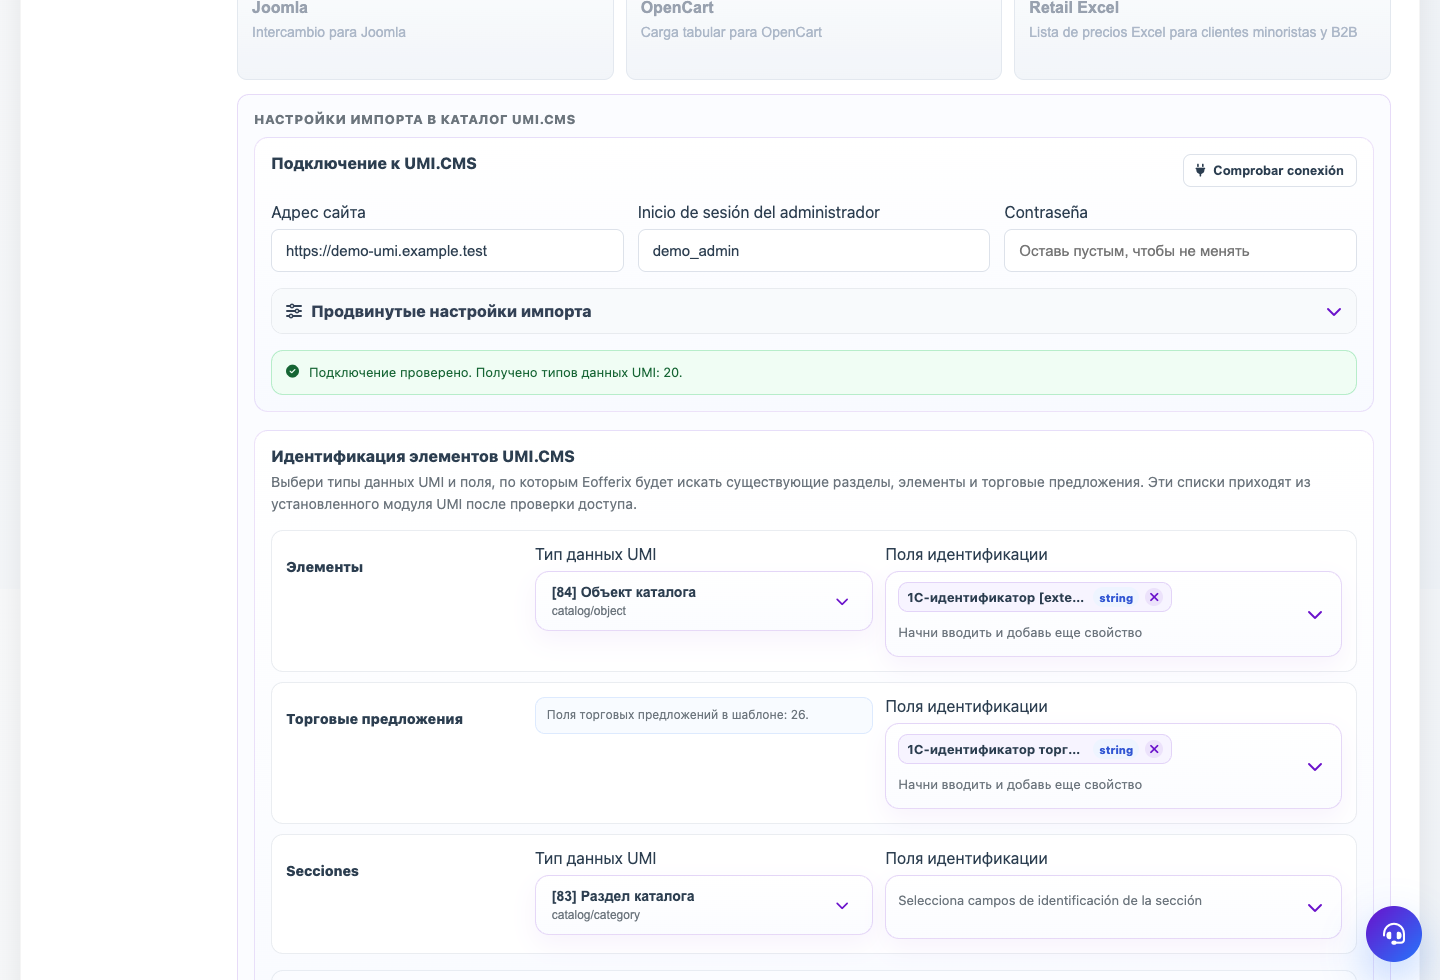Open Торговые предложения Поля идентификации dropdown arrow
Screen dimensions: 1440x980
(1315, 767)
